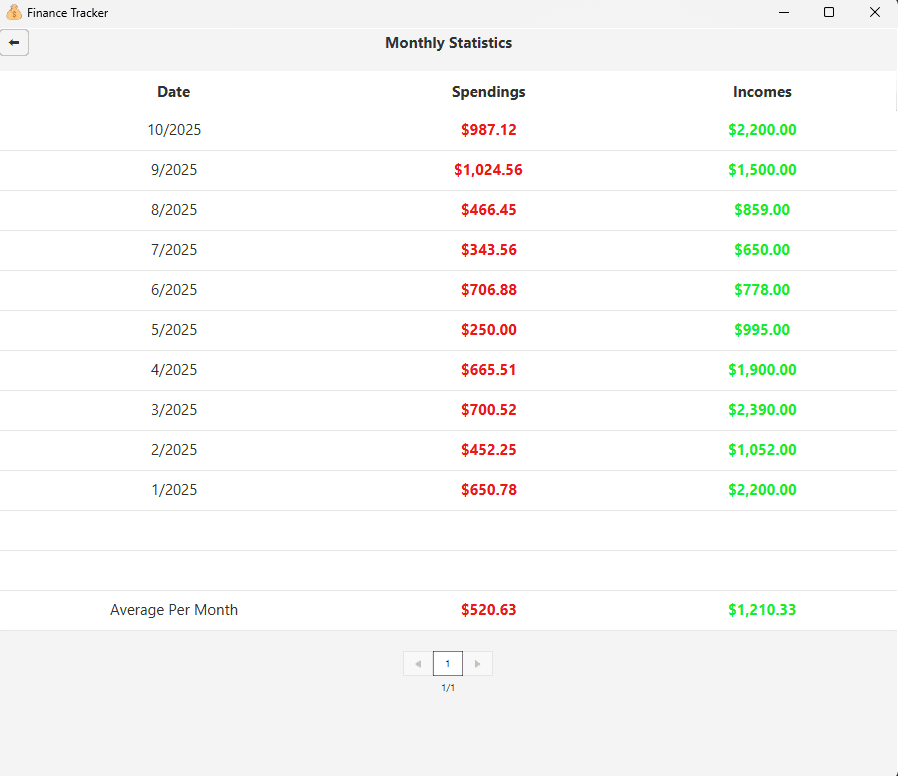Click the Incomes column header

click(x=762, y=92)
